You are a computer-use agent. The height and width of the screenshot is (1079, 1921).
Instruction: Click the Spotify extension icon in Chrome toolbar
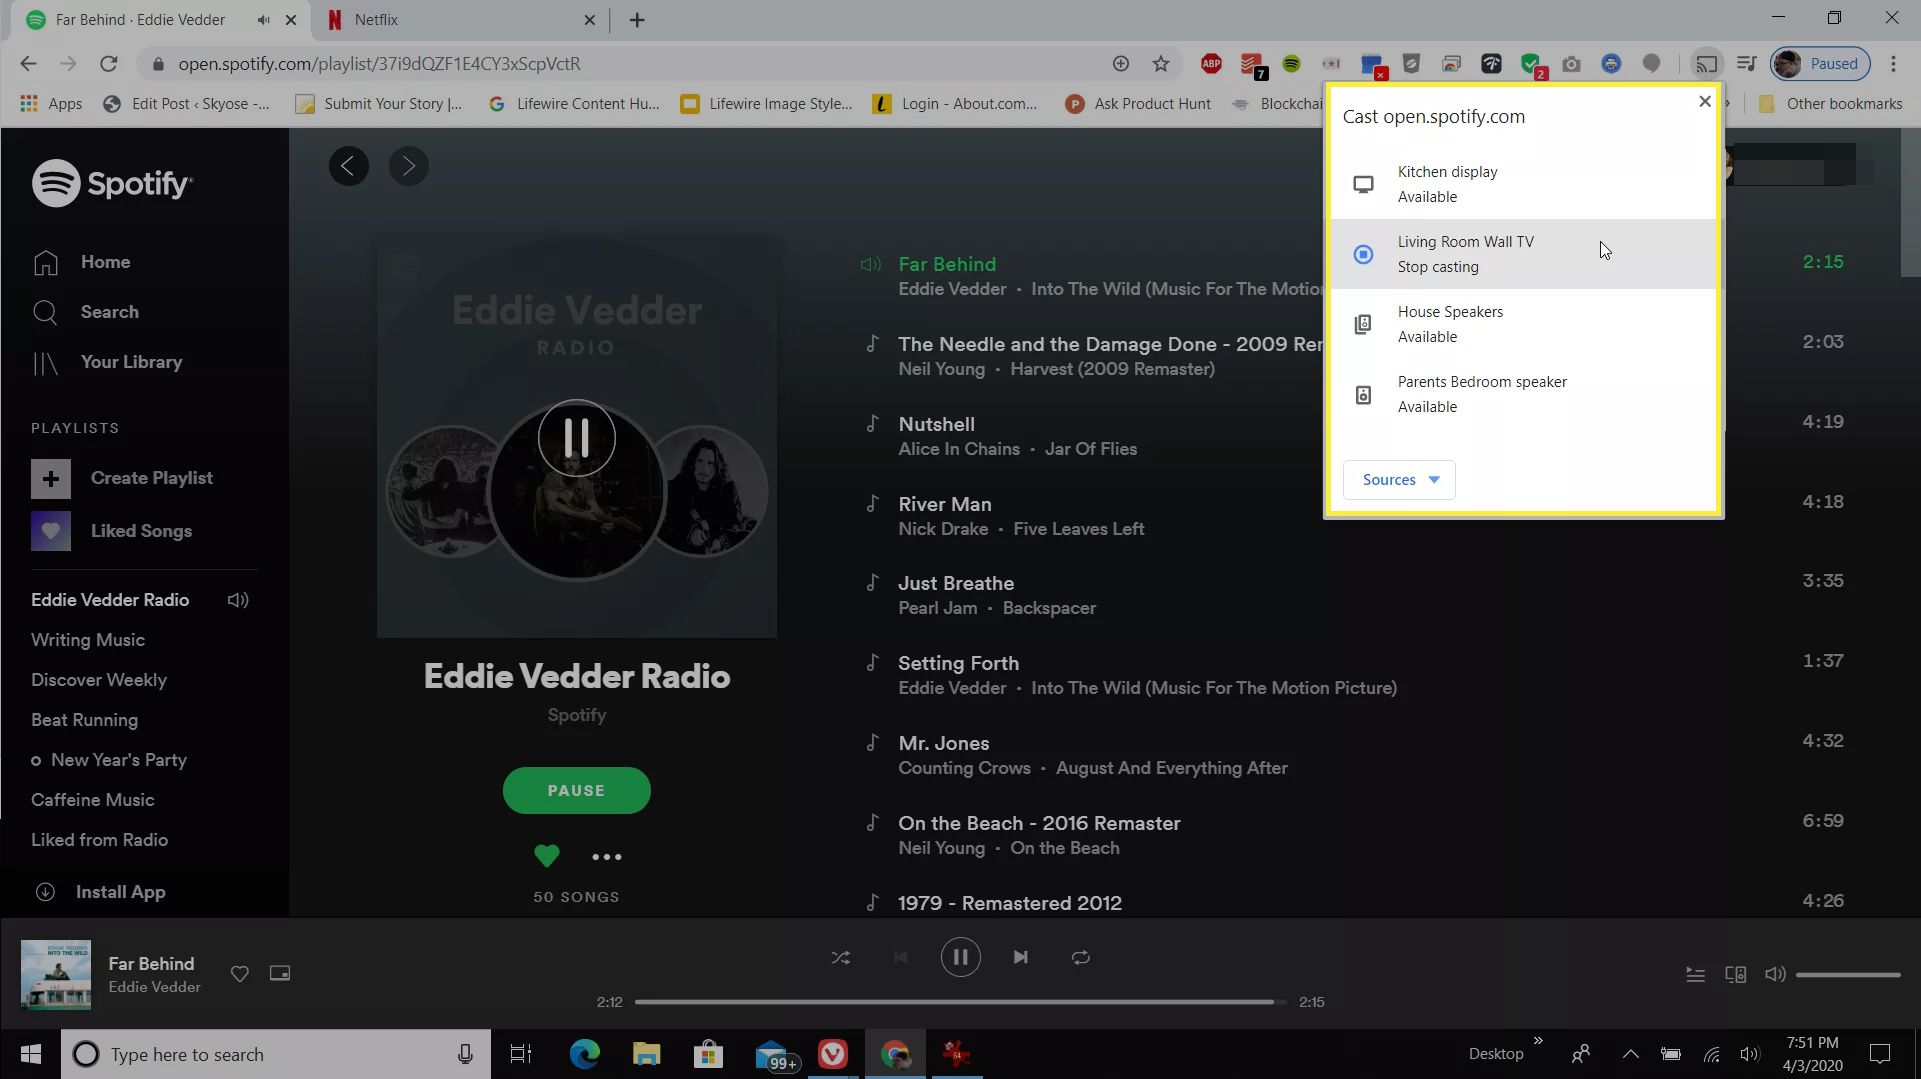(x=1291, y=64)
